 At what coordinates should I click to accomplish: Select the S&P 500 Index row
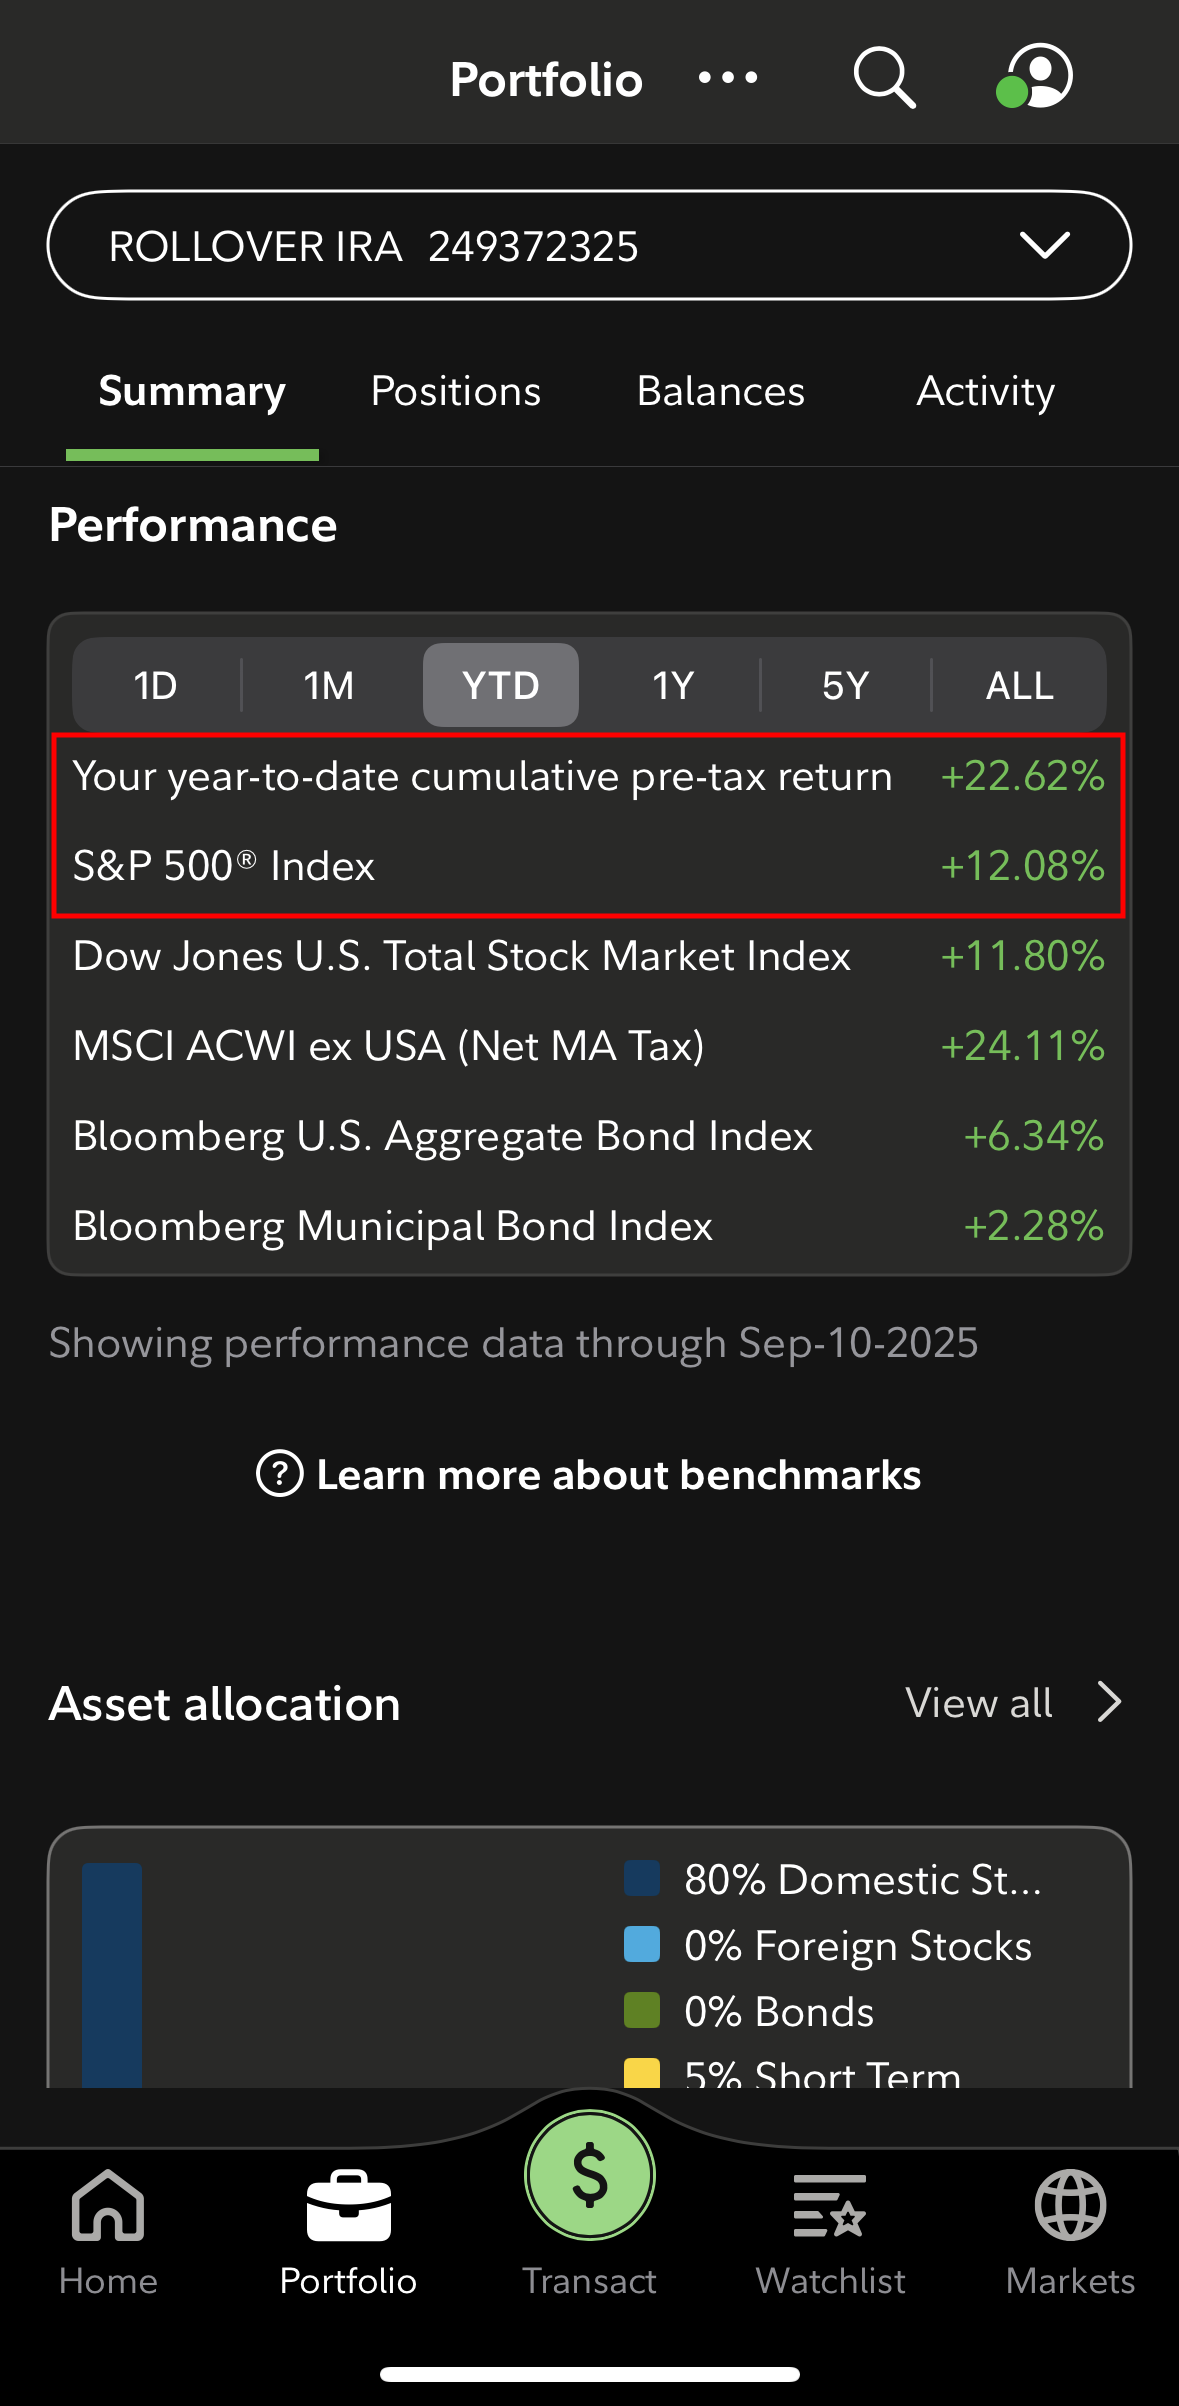[589, 866]
